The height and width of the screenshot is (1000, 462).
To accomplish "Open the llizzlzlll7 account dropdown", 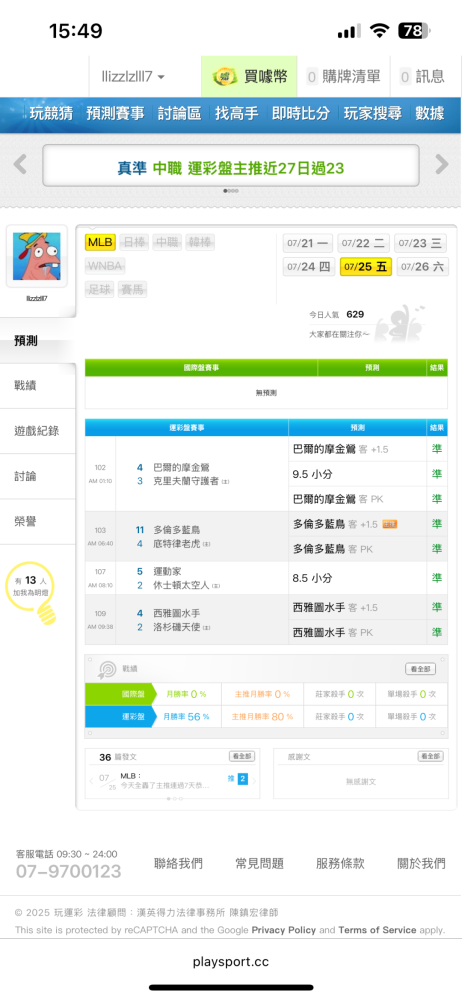I will [x=133, y=77].
